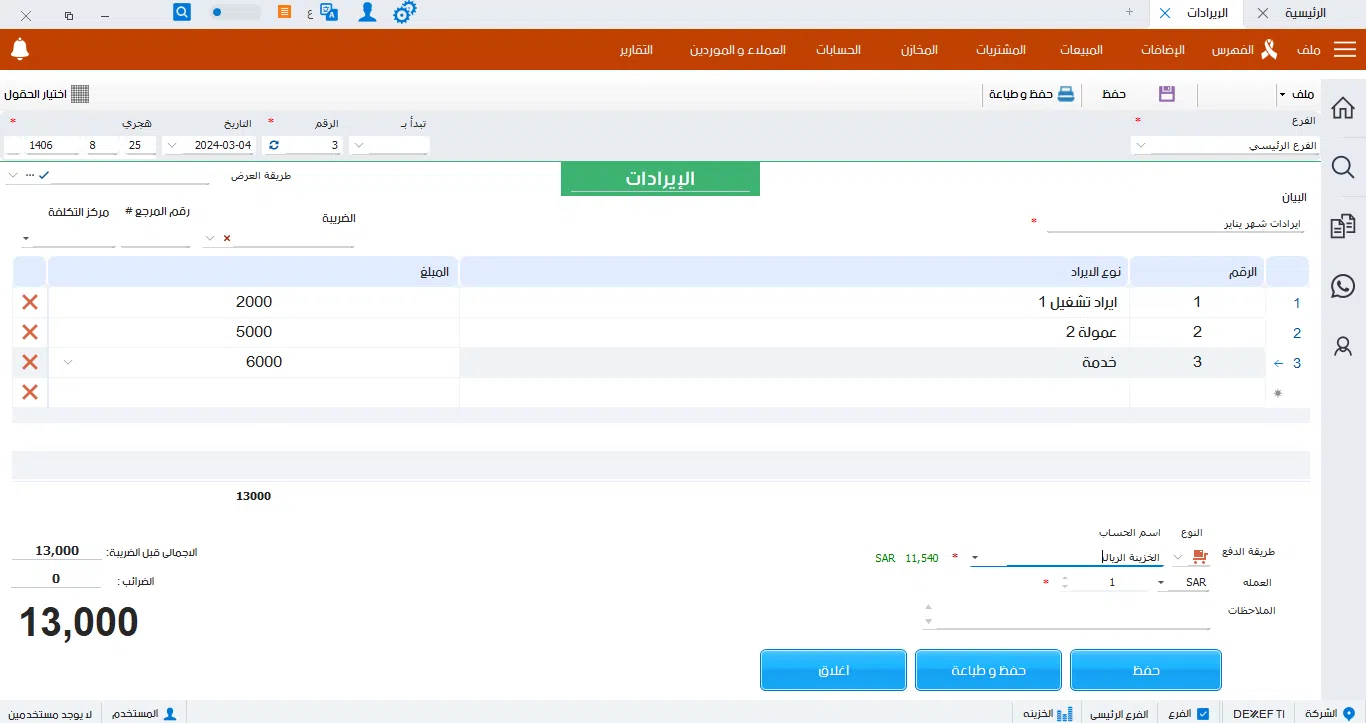Click the bottom حفظ و طباعة button

pyautogui.click(x=988, y=670)
